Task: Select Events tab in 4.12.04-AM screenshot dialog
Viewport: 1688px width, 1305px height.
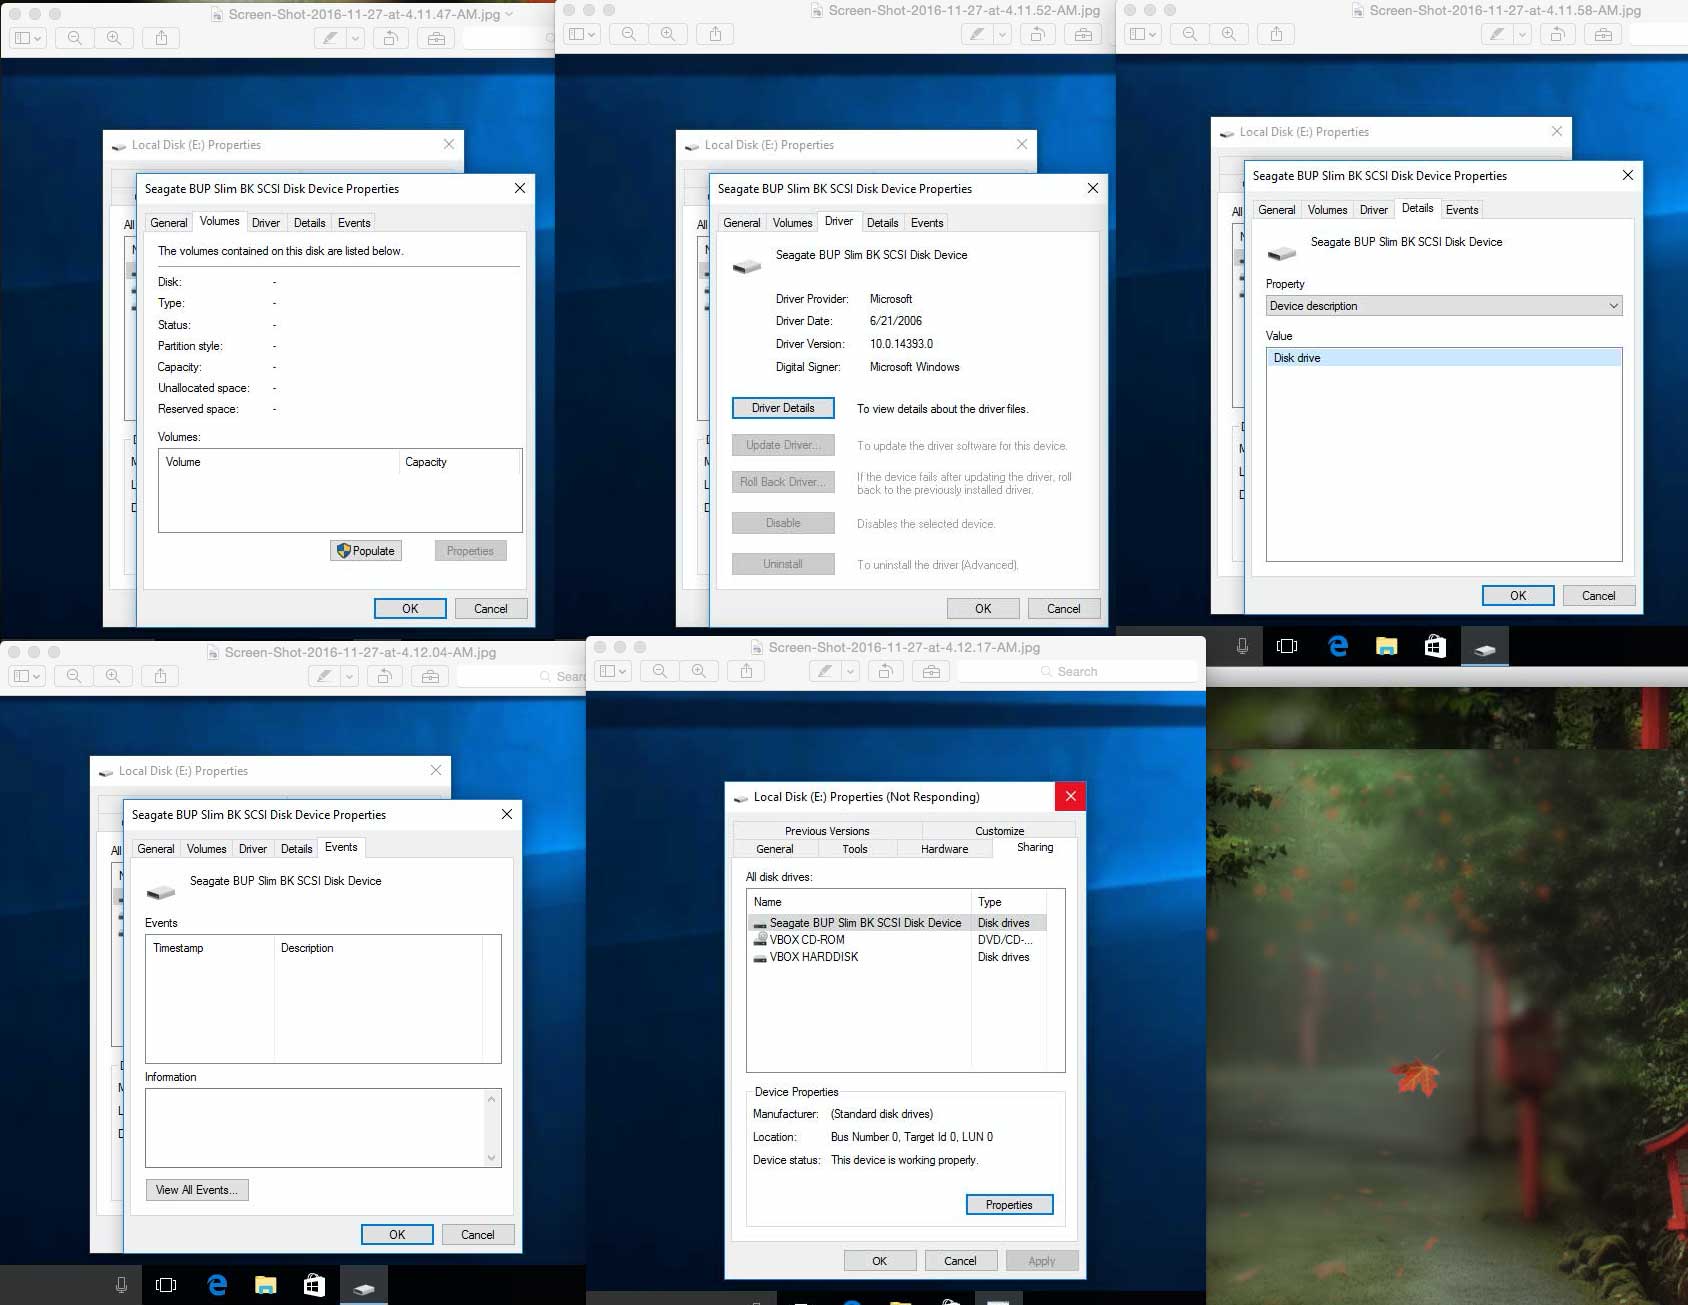Action: 341,847
